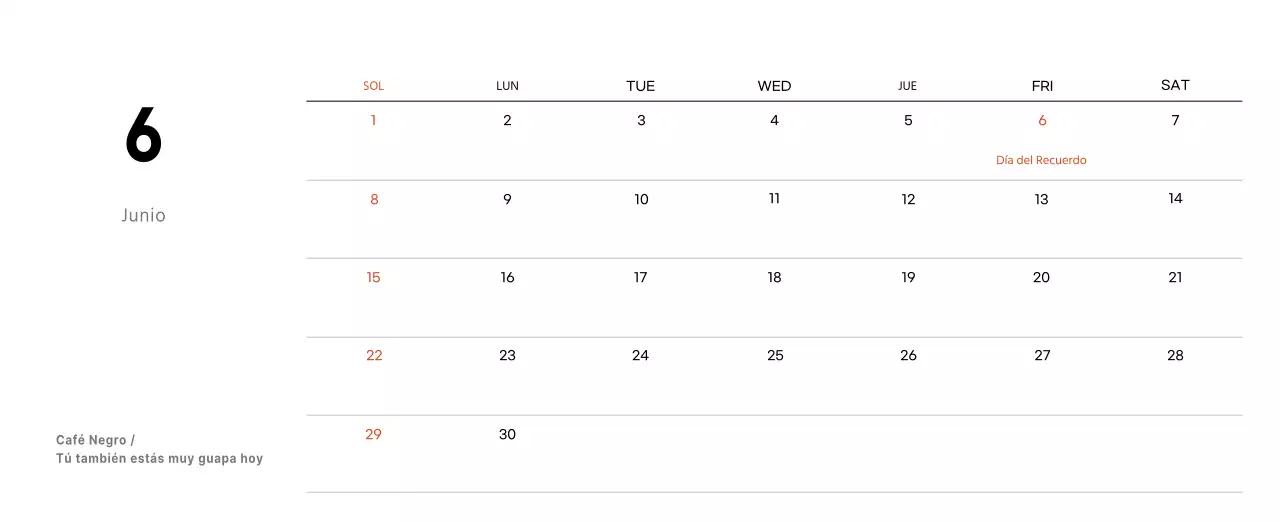Select "Tú también estás muy guapa hoy" text
The image size is (1280, 522).
click(x=159, y=459)
